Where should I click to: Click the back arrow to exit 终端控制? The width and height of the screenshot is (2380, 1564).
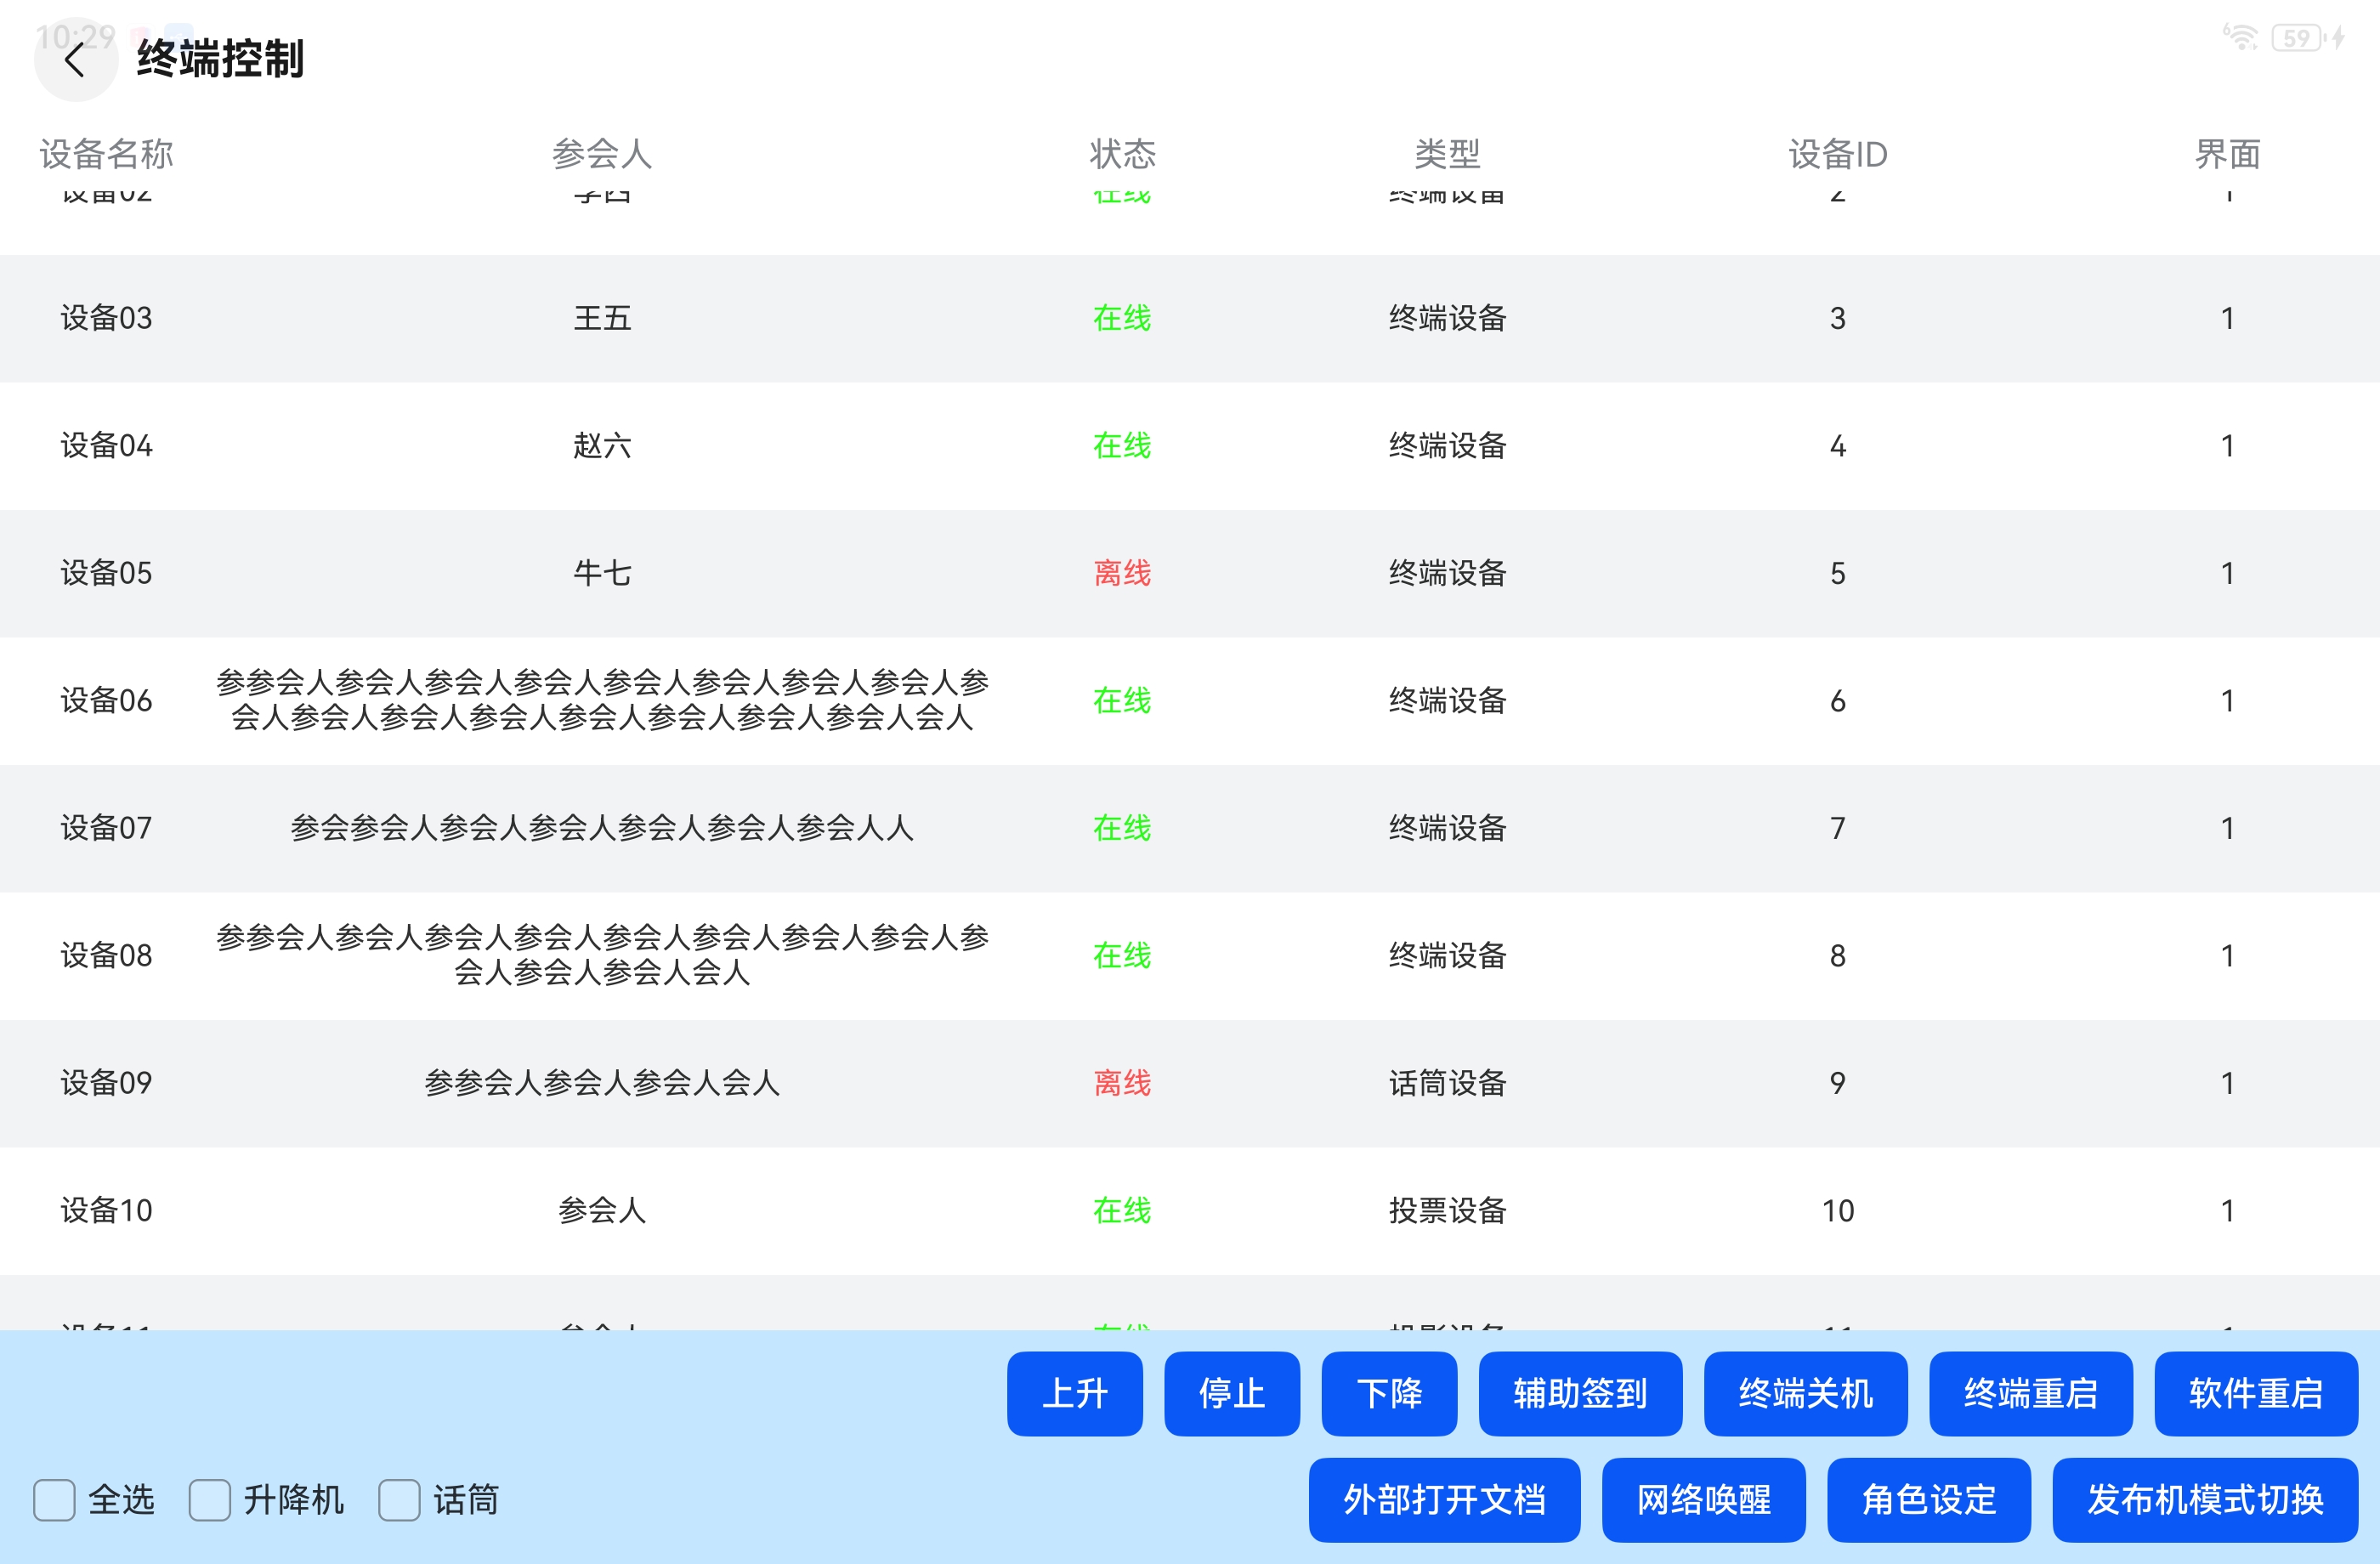pyautogui.click(x=75, y=59)
